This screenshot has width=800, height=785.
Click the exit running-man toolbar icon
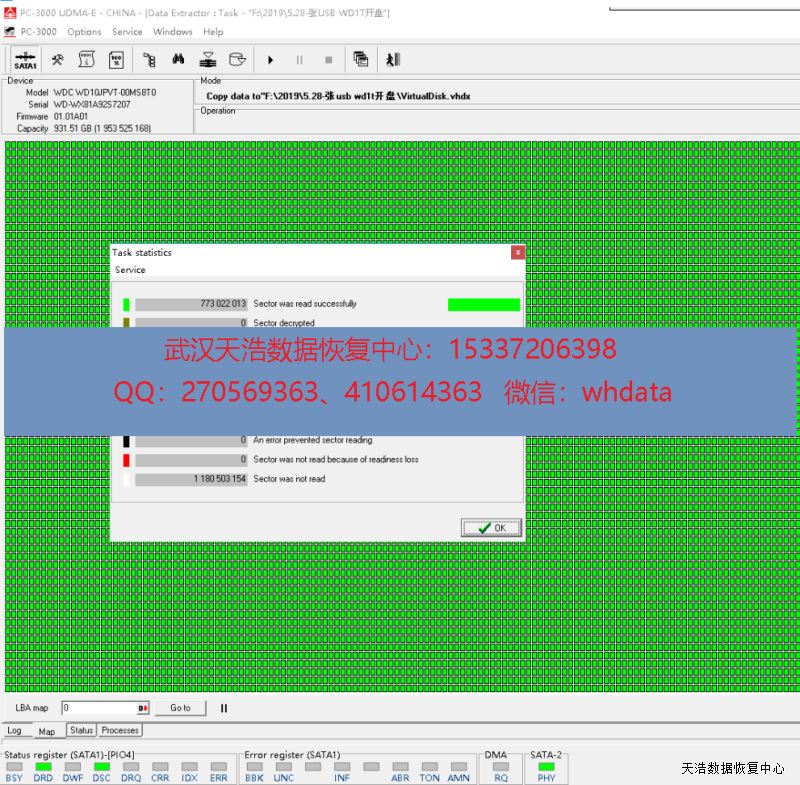pos(393,60)
